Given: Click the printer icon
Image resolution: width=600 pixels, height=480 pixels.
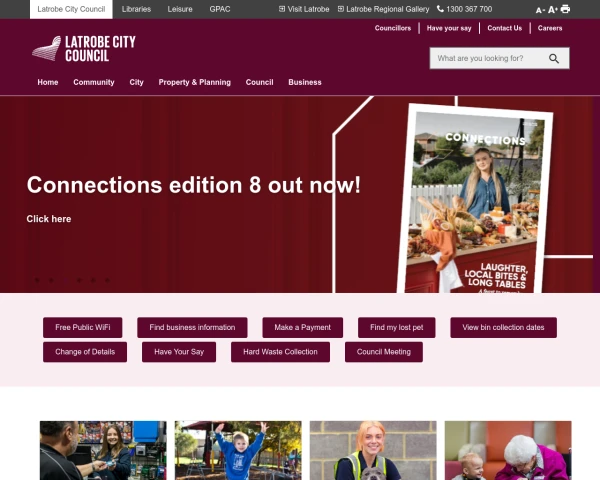Looking at the screenshot, I should [x=565, y=9].
